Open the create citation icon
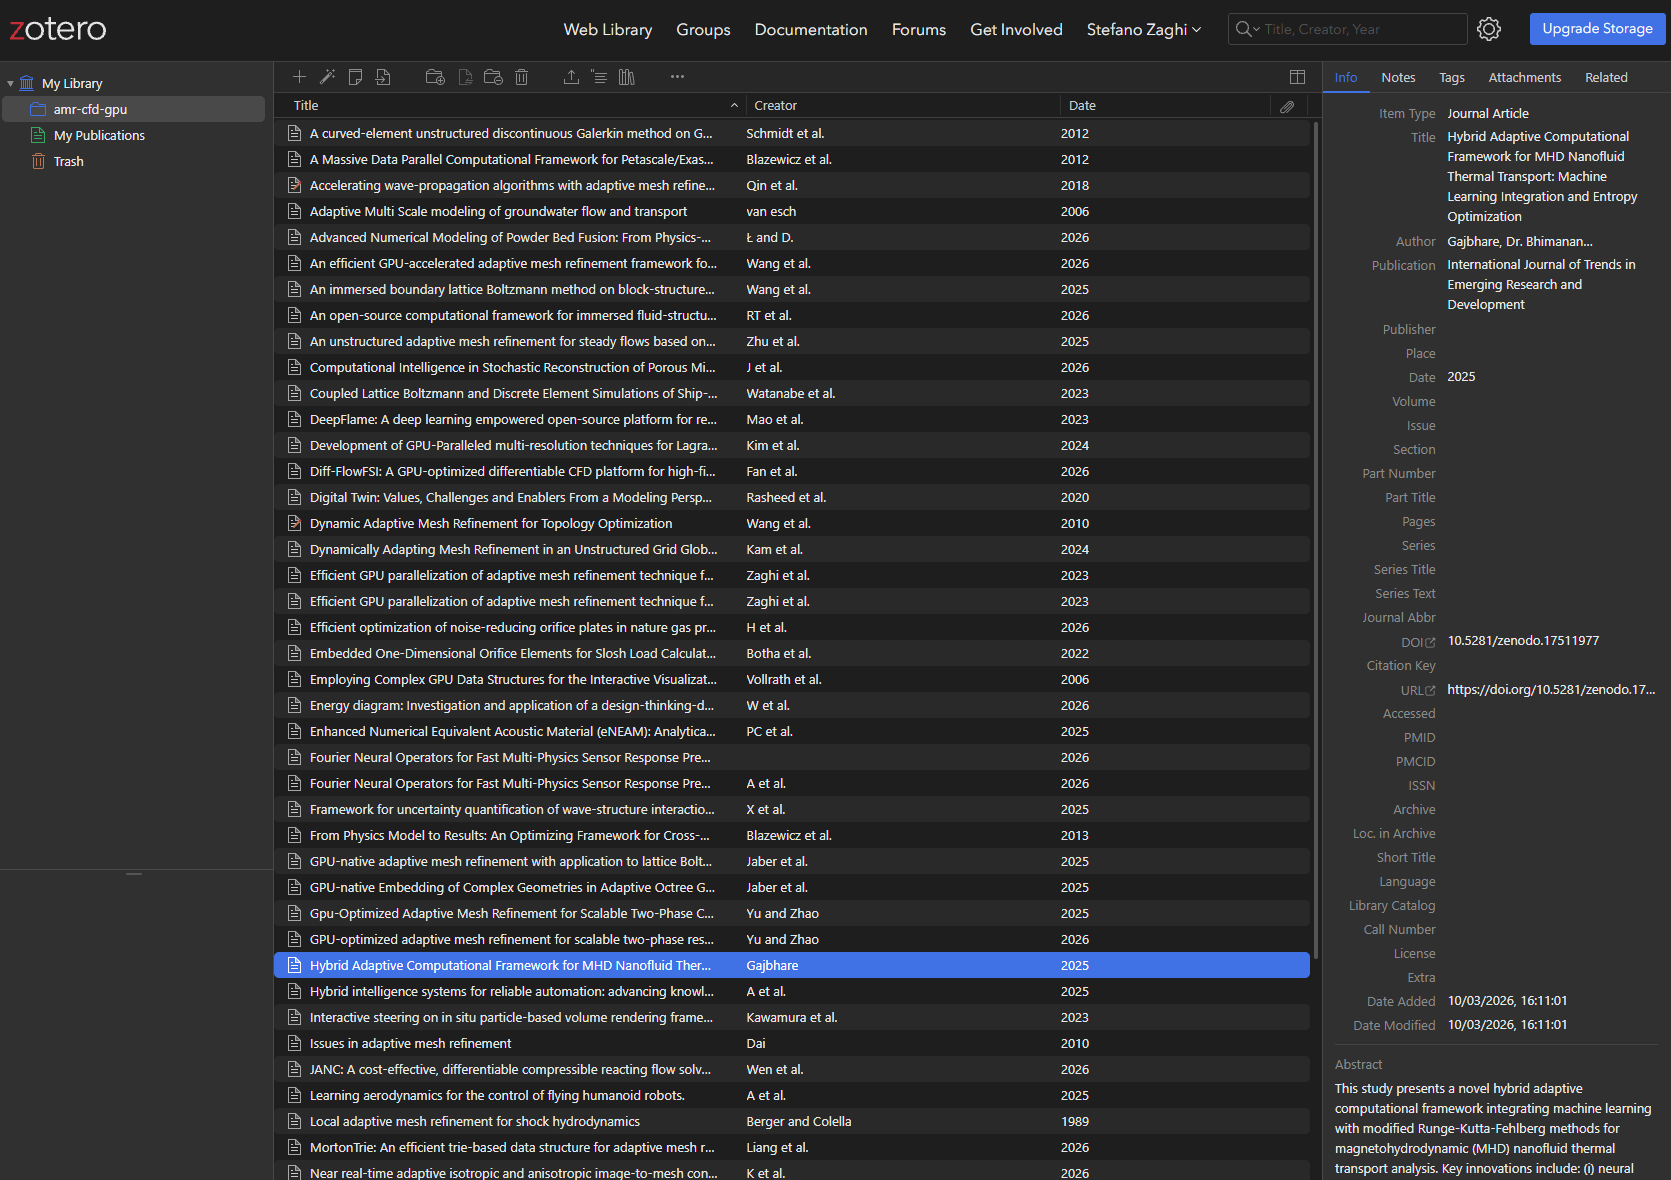This screenshot has width=1671, height=1180. (x=599, y=77)
